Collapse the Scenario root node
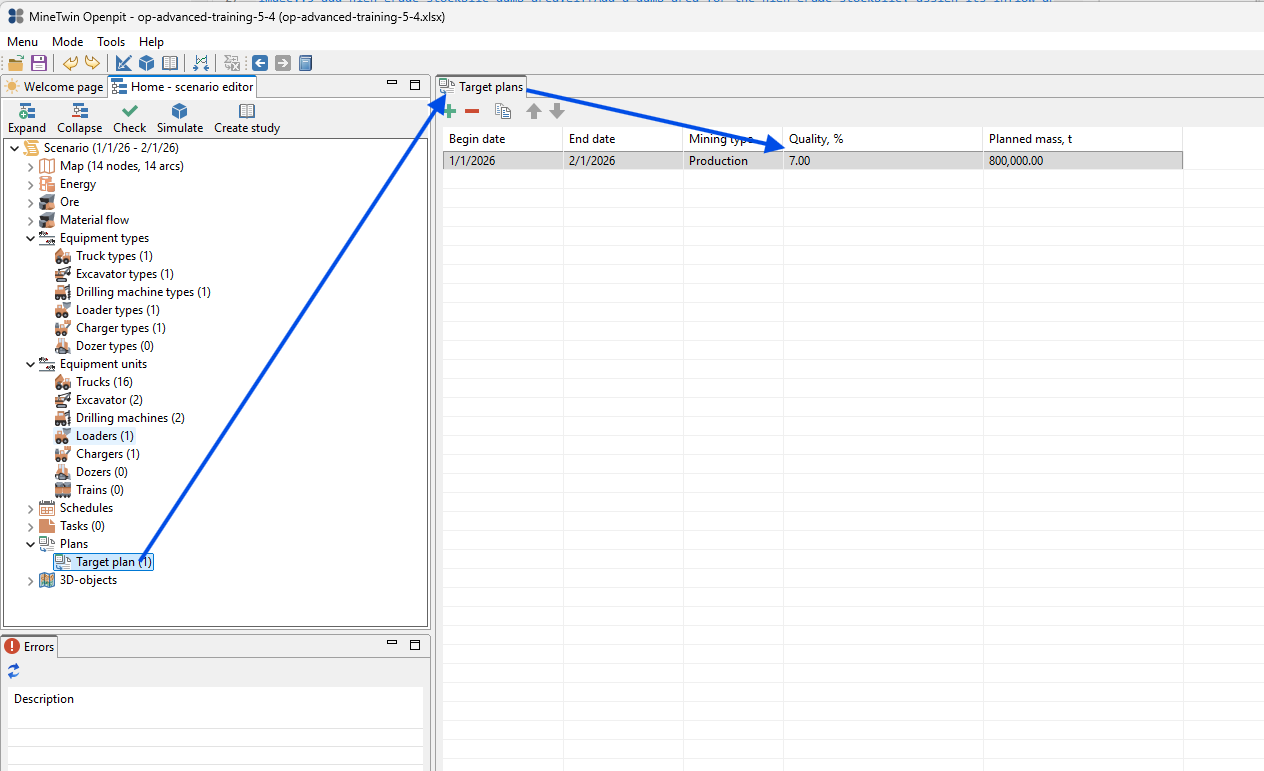1264x771 pixels. point(13,148)
